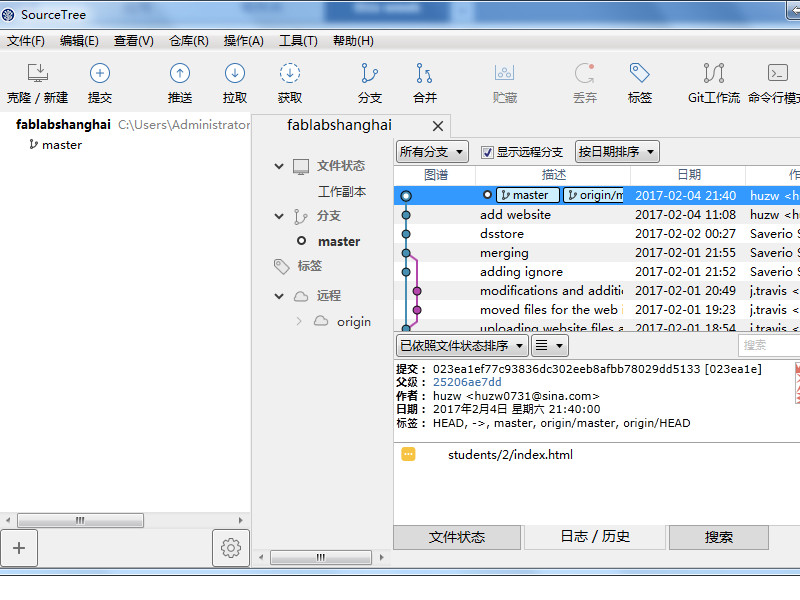Viewport: 800px width, 600px height.
Task: Click the Commit (提交) toolbar icon
Action: pyautogui.click(x=99, y=73)
